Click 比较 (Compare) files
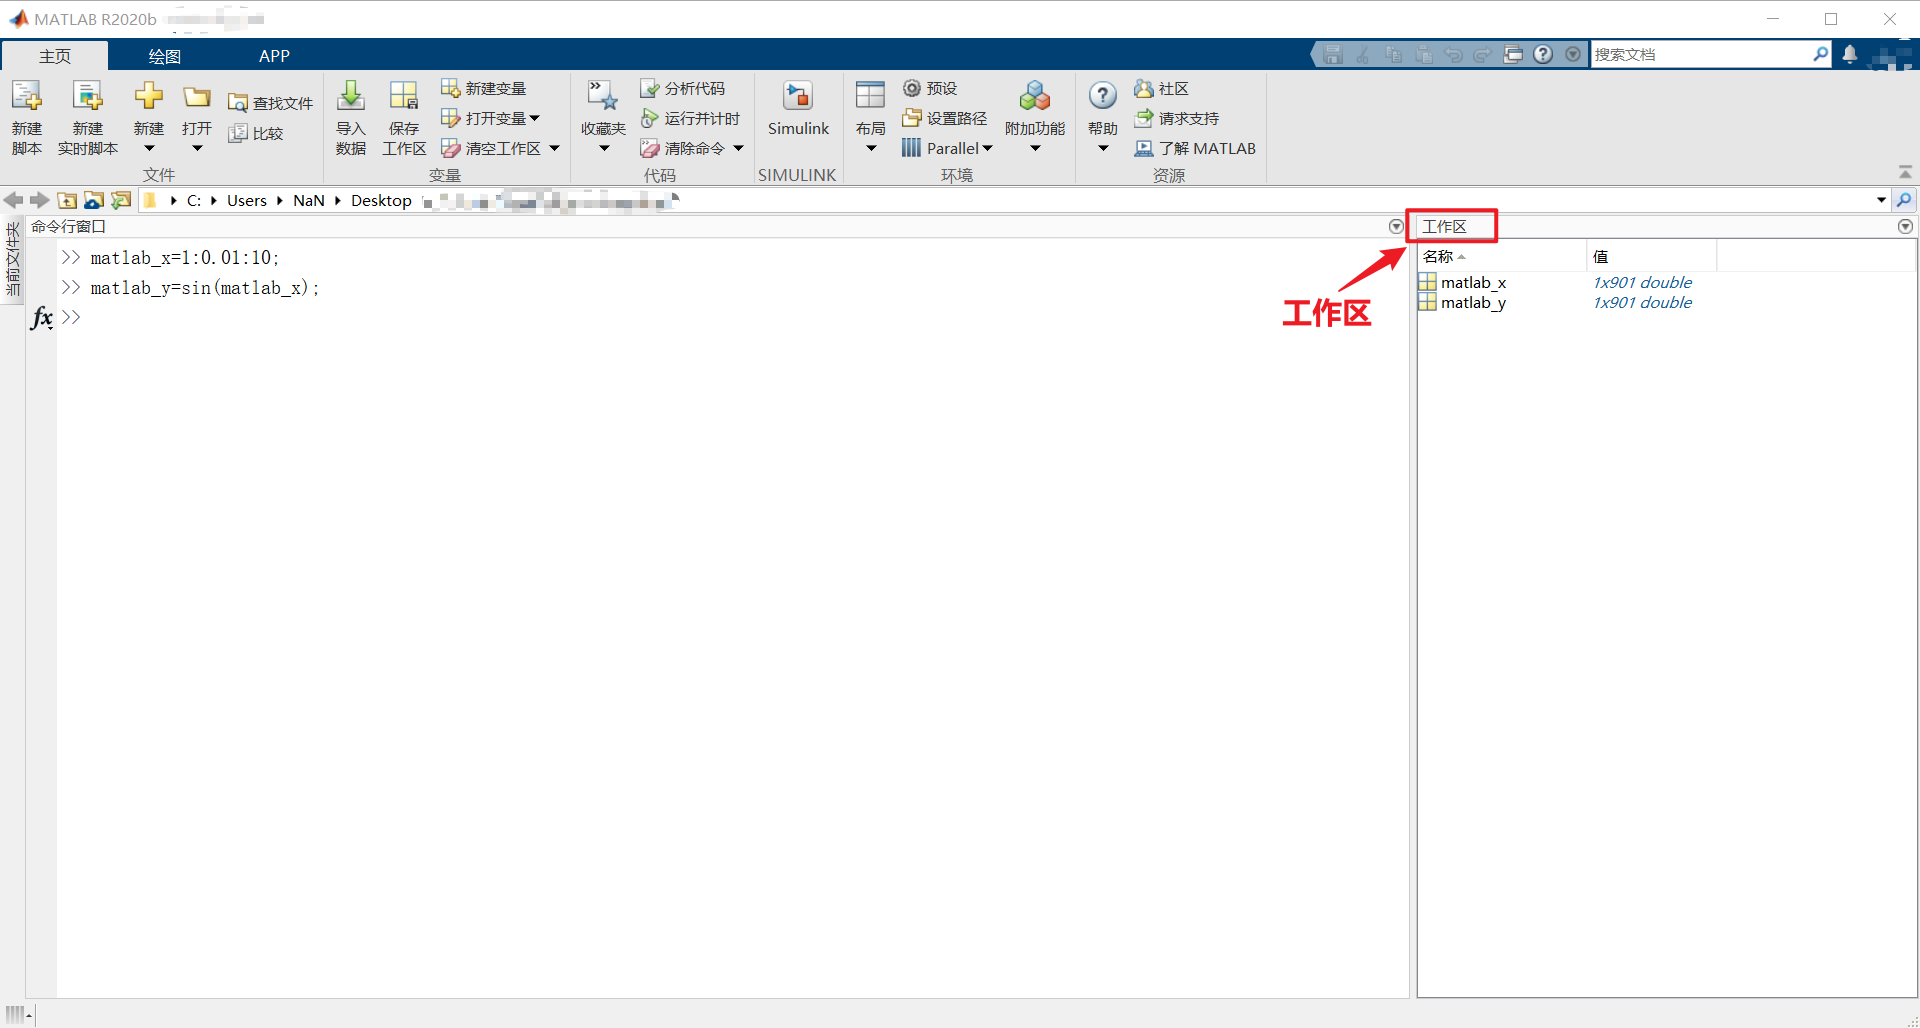1920x1028 pixels. (x=256, y=133)
